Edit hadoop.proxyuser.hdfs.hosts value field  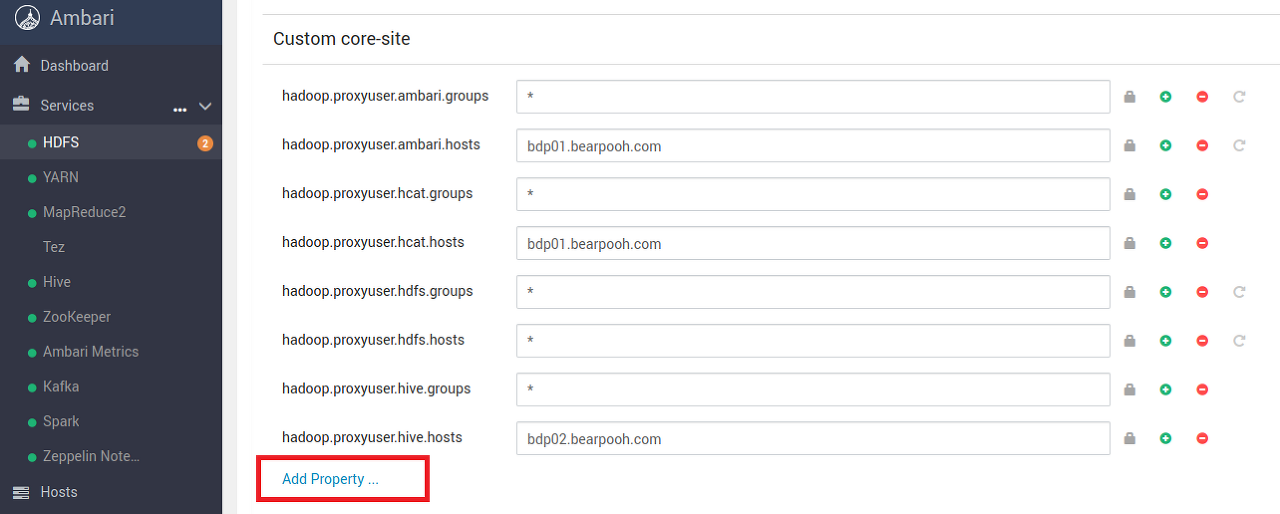[x=813, y=340]
